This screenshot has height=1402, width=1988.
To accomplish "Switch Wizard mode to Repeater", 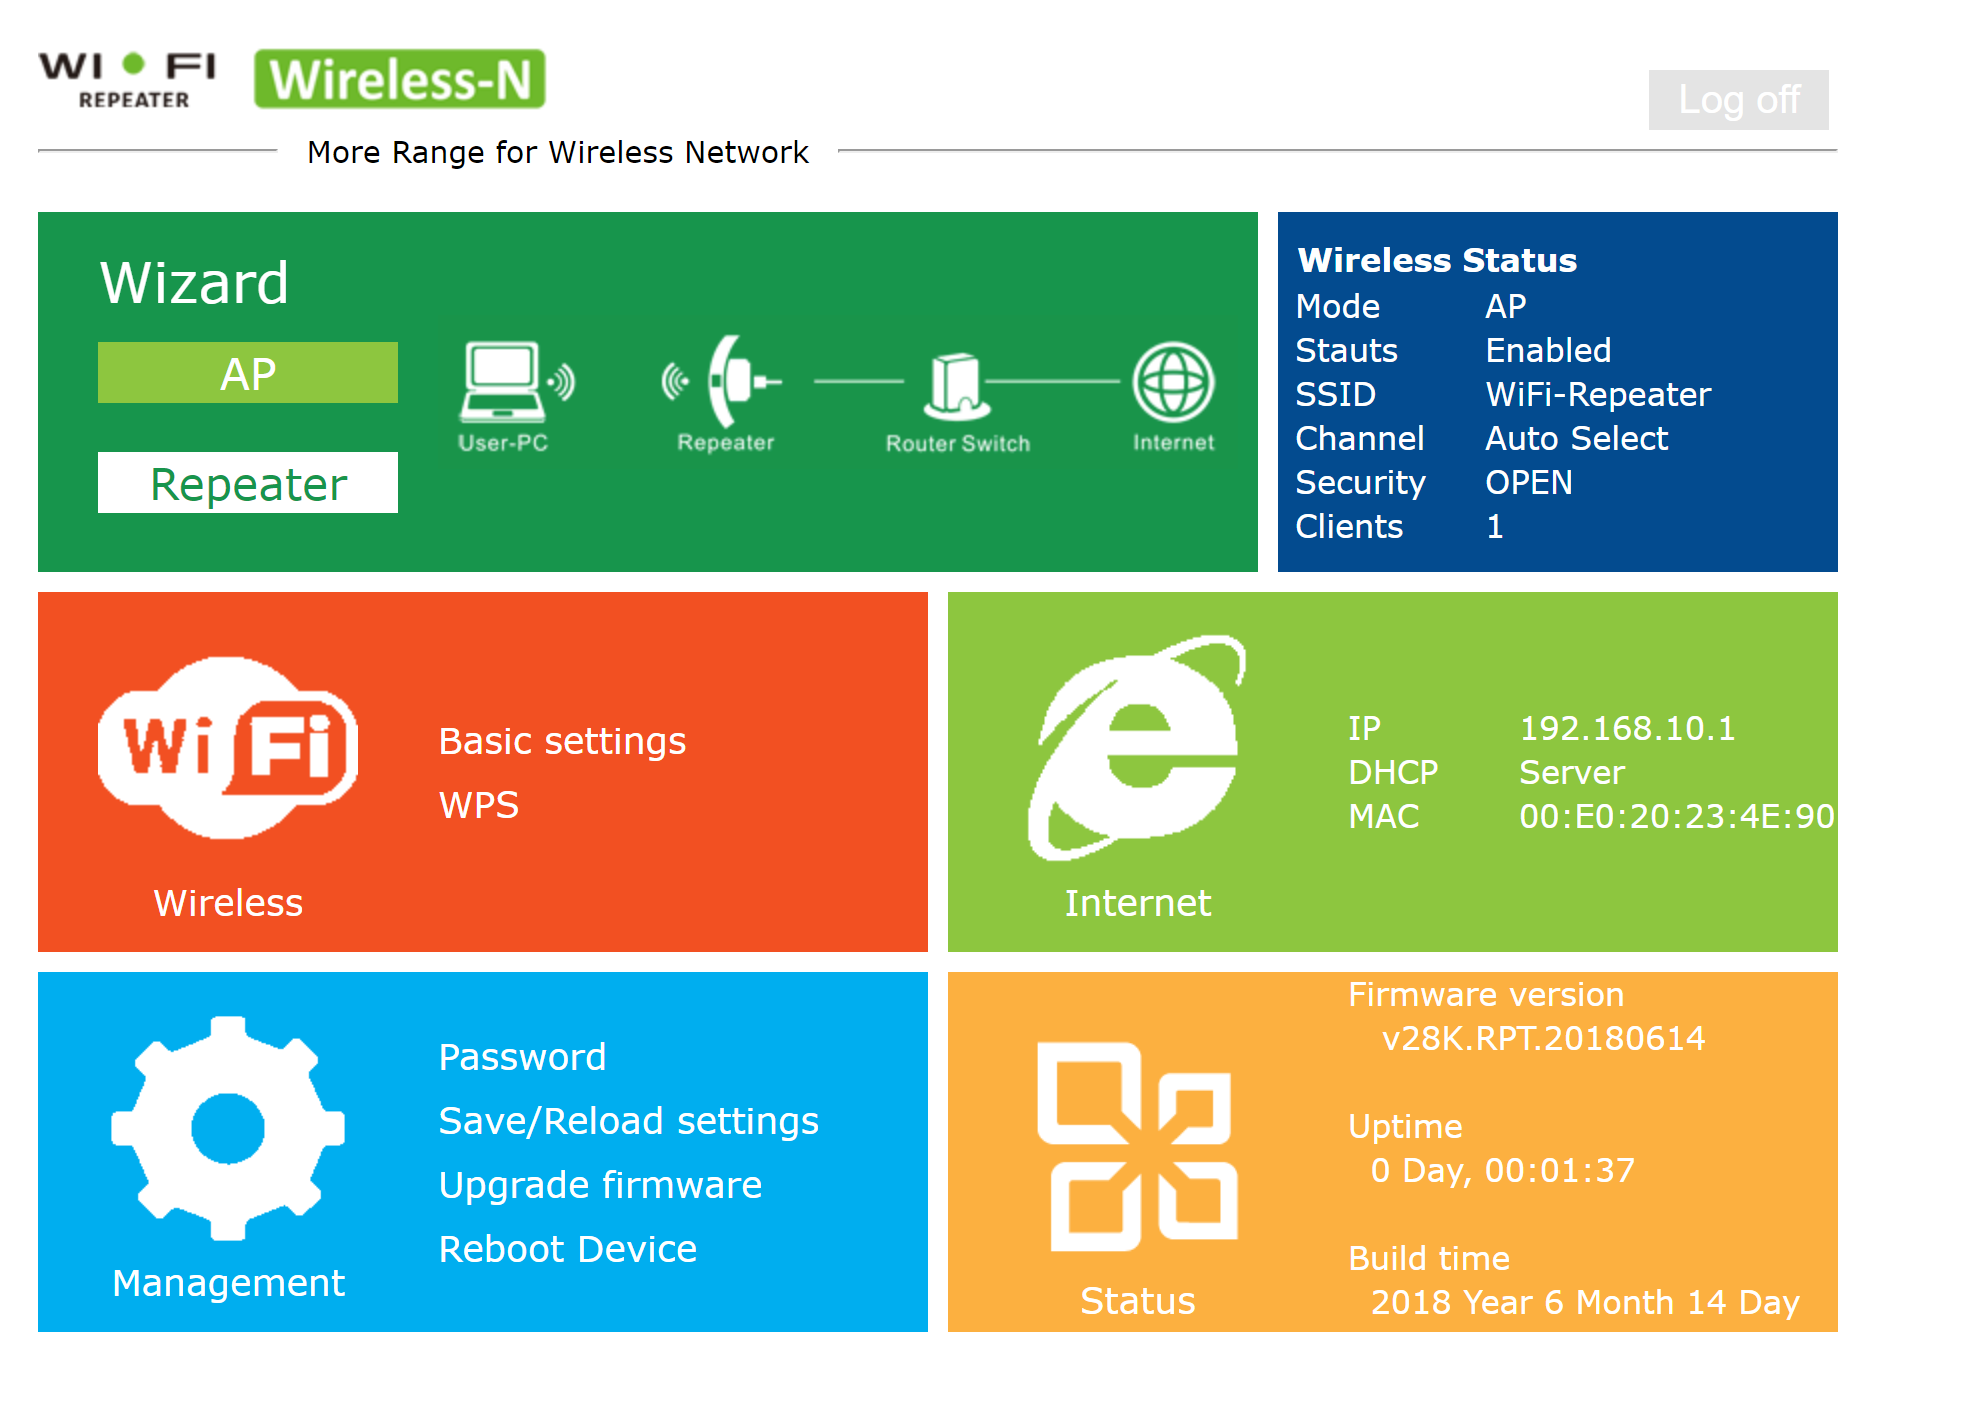I will tap(248, 483).
